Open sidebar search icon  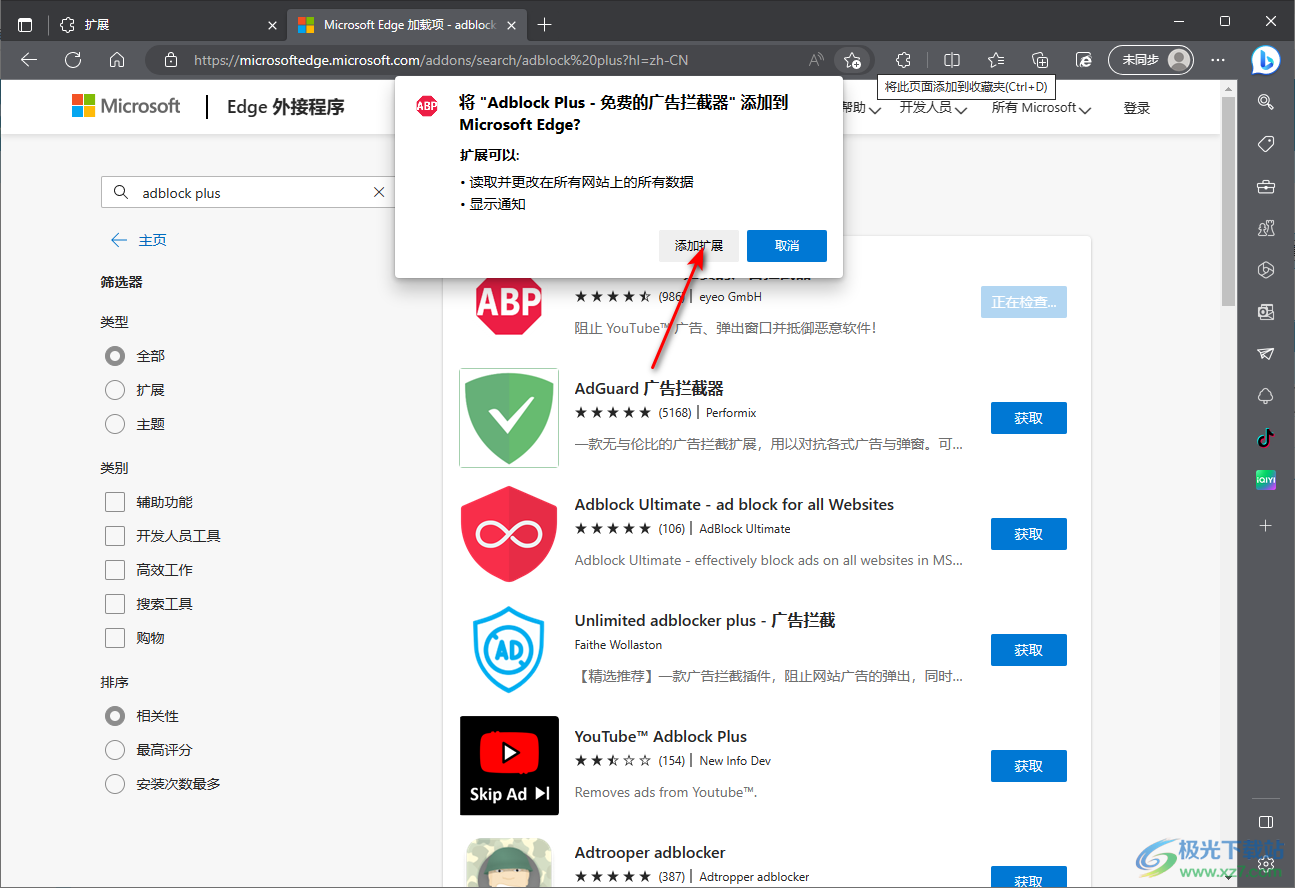(1265, 102)
